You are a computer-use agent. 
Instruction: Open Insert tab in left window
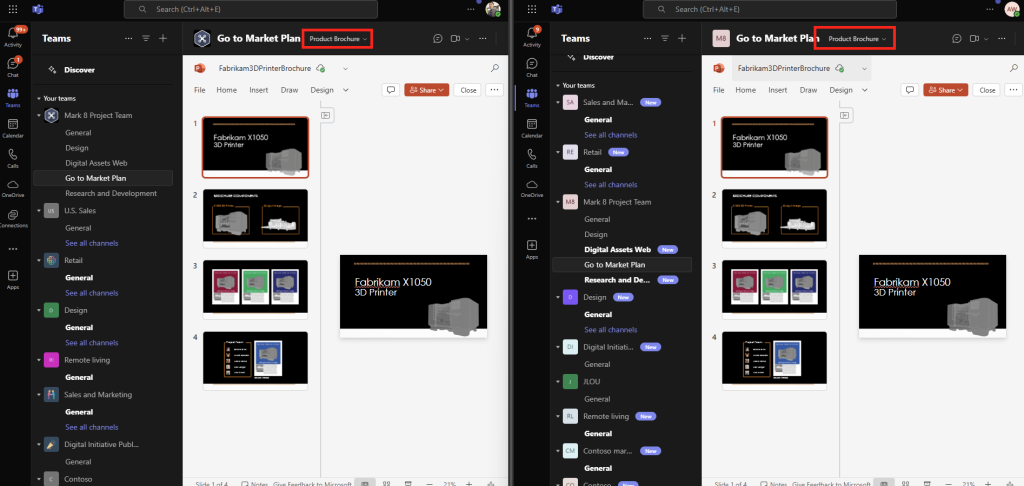259,90
